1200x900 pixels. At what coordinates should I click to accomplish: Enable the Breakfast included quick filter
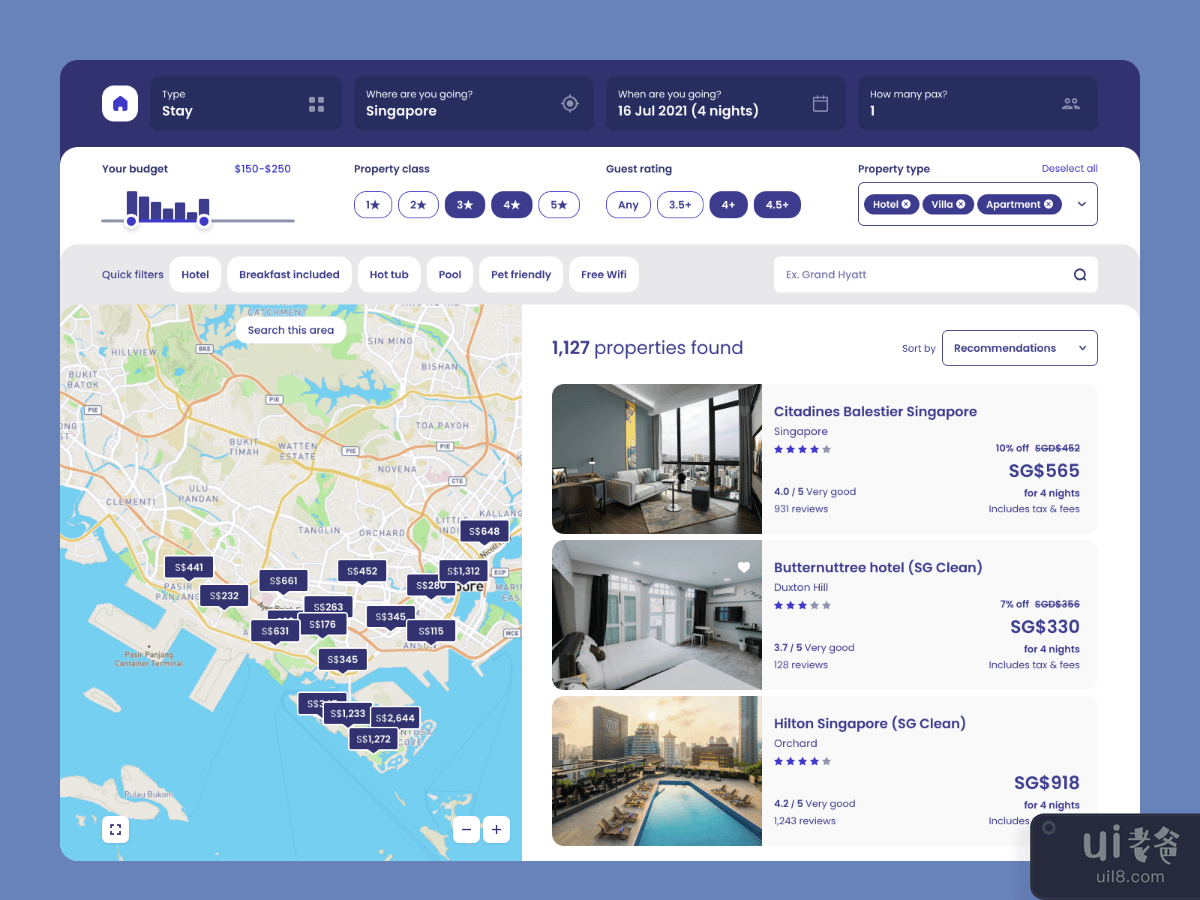coord(289,275)
